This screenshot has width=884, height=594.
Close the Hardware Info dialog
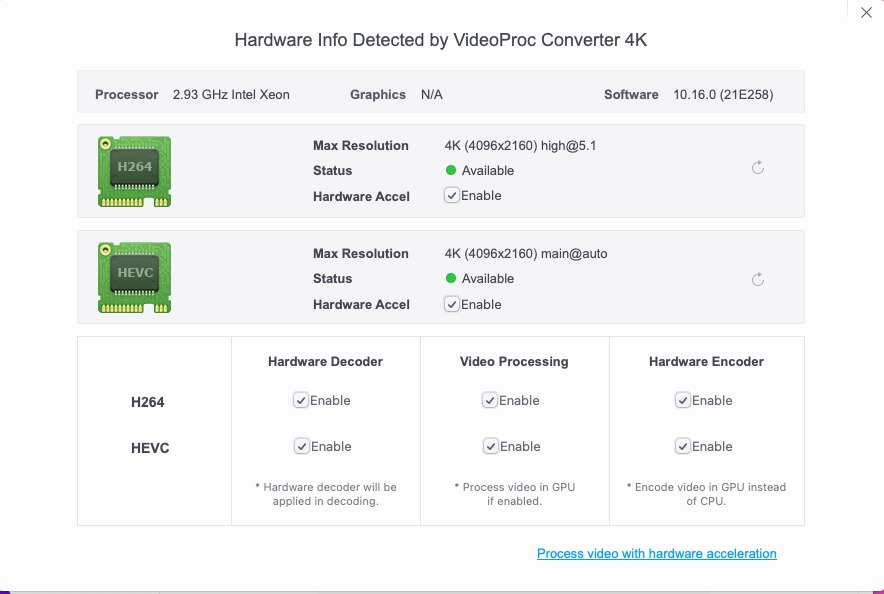(x=866, y=13)
